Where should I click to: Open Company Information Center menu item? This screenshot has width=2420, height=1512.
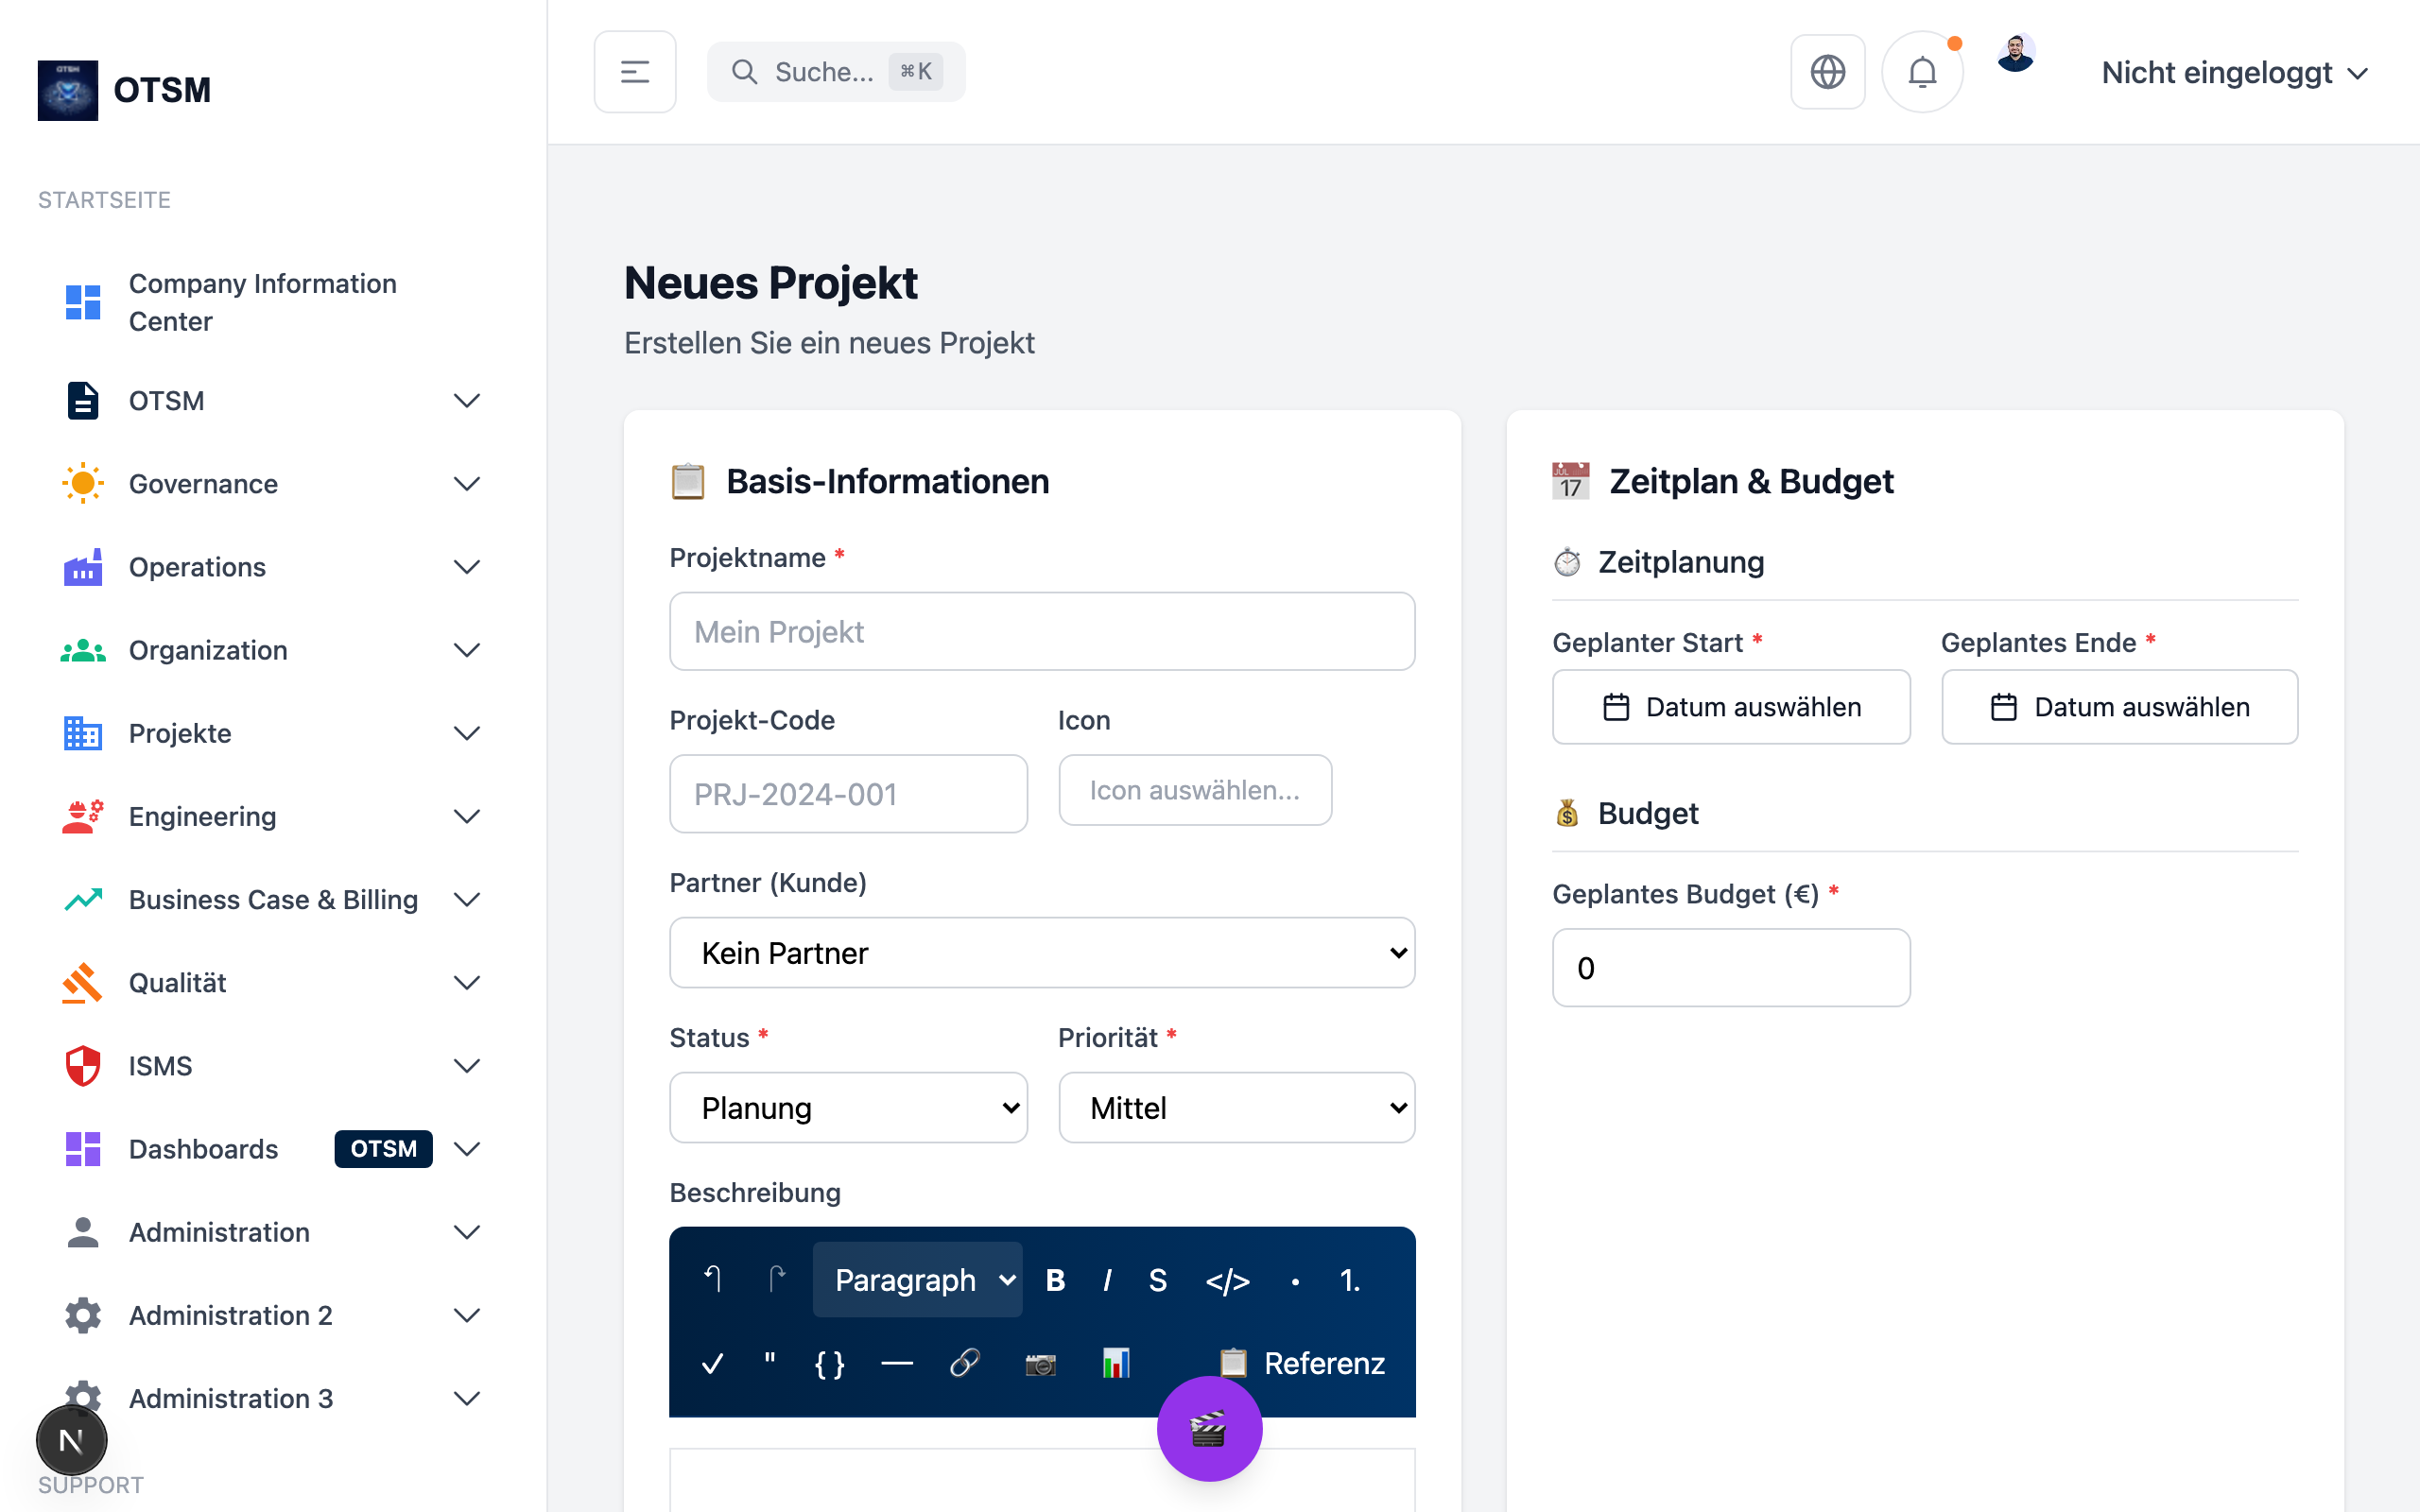tap(262, 302)
